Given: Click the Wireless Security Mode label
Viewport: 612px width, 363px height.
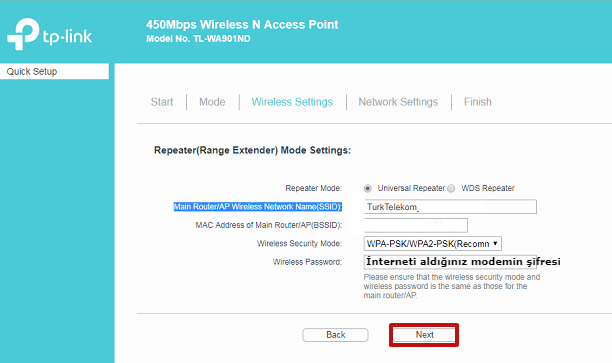Looking at the screenshot, I should click(299, 244).
